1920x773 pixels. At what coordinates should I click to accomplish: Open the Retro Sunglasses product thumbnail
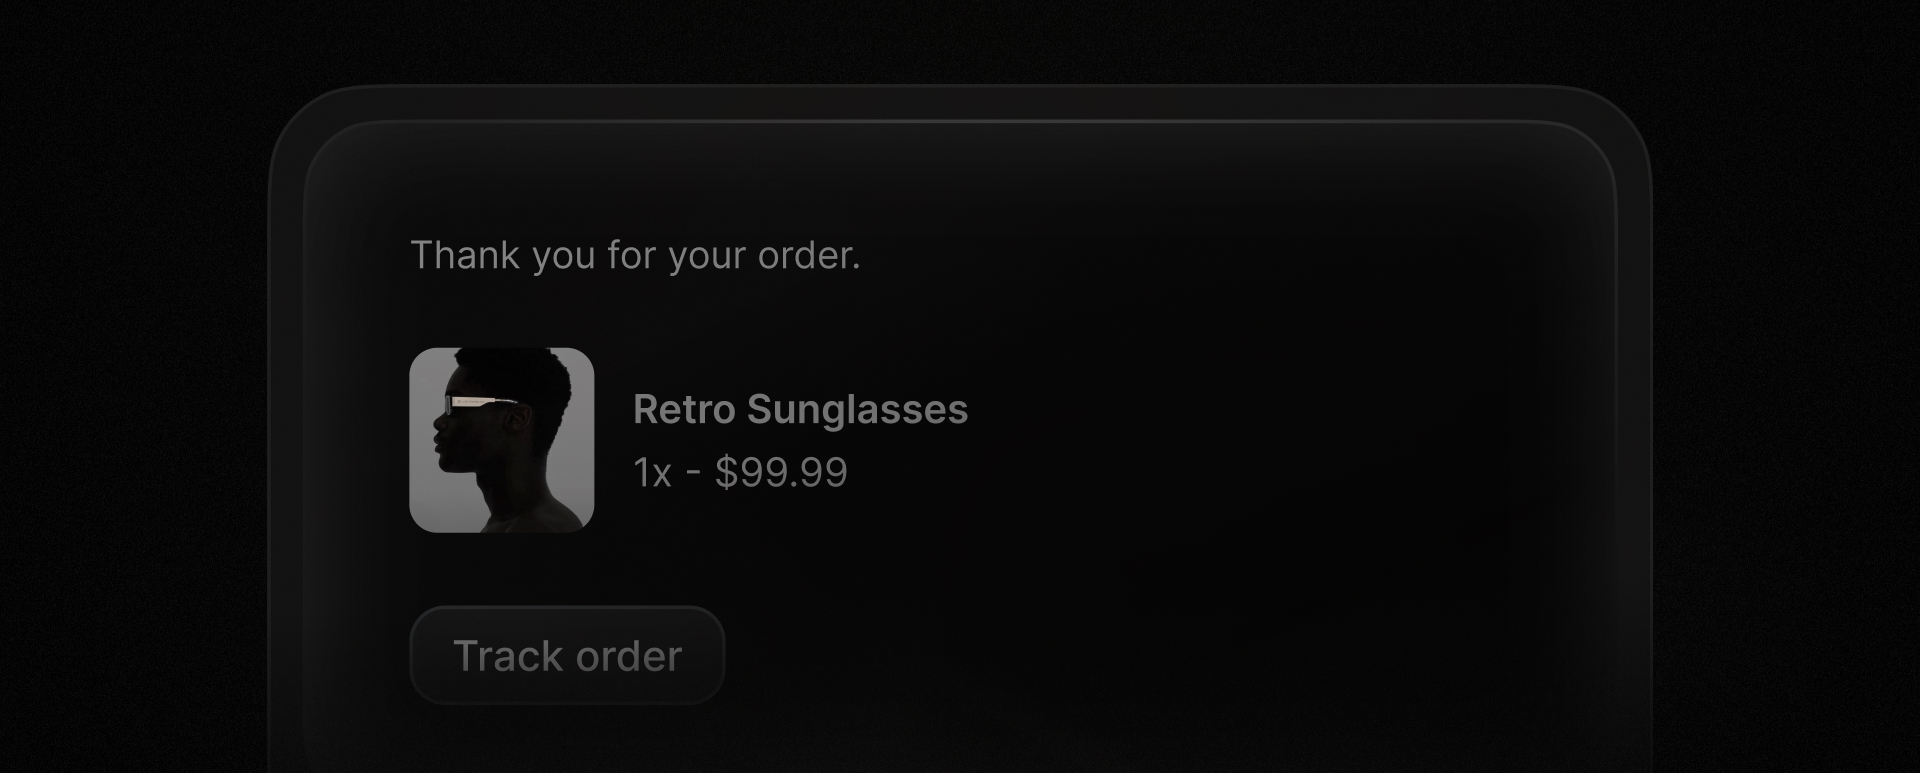pyautogui.click(x=501, y=440)
